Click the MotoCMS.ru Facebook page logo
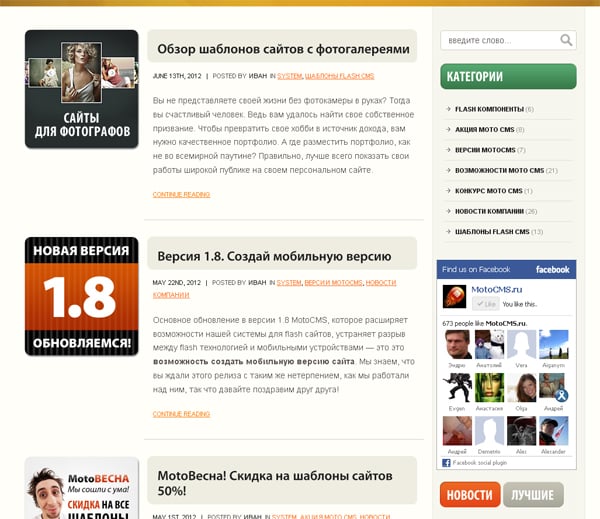The image size is (600, 519). pyautogui.click(x=455, y=296)
